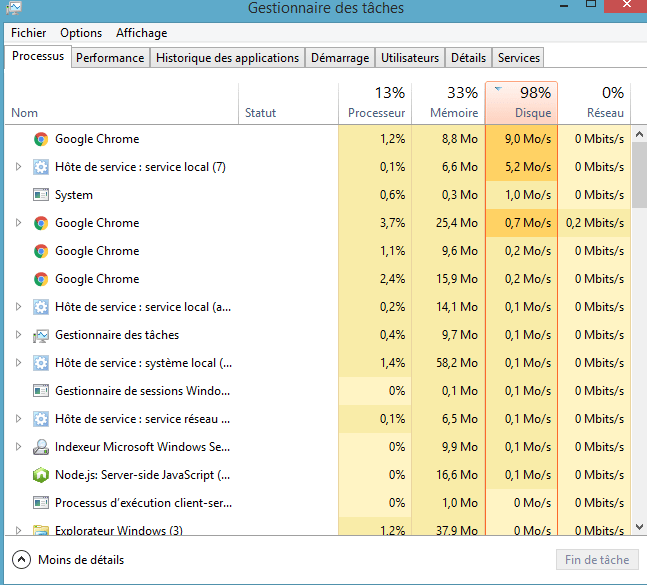647x585 pixels.
Task: Click the 5,2 Mo/s disk value
Action: 528,167
